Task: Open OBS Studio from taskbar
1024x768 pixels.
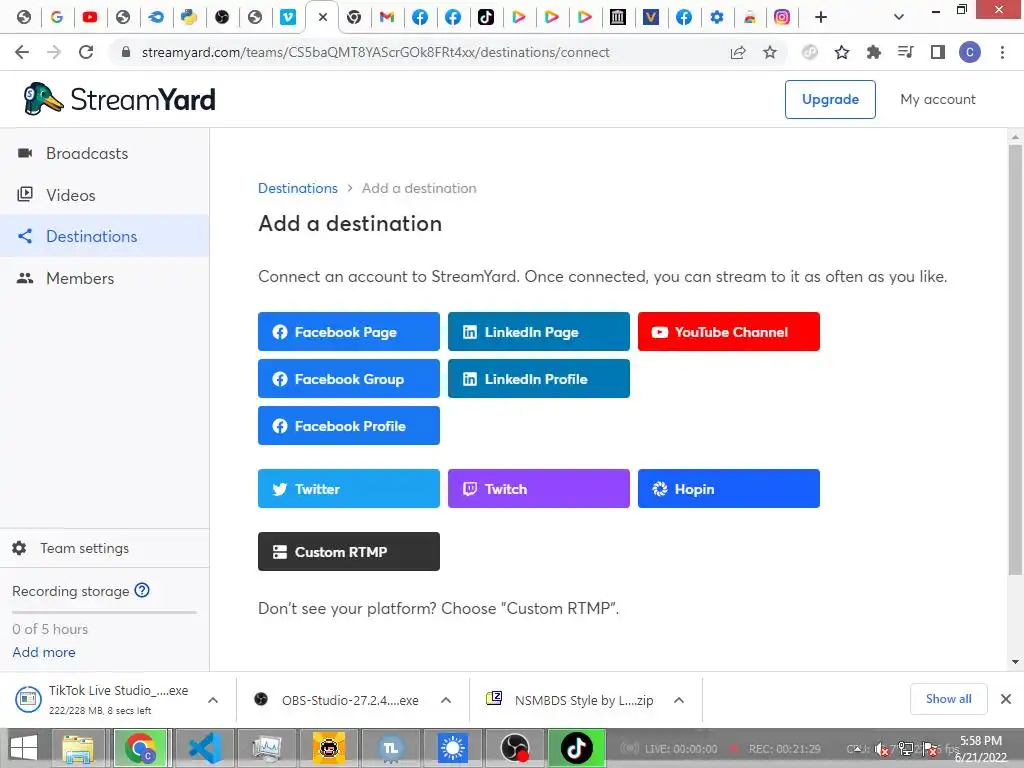Action: (515, 748)
